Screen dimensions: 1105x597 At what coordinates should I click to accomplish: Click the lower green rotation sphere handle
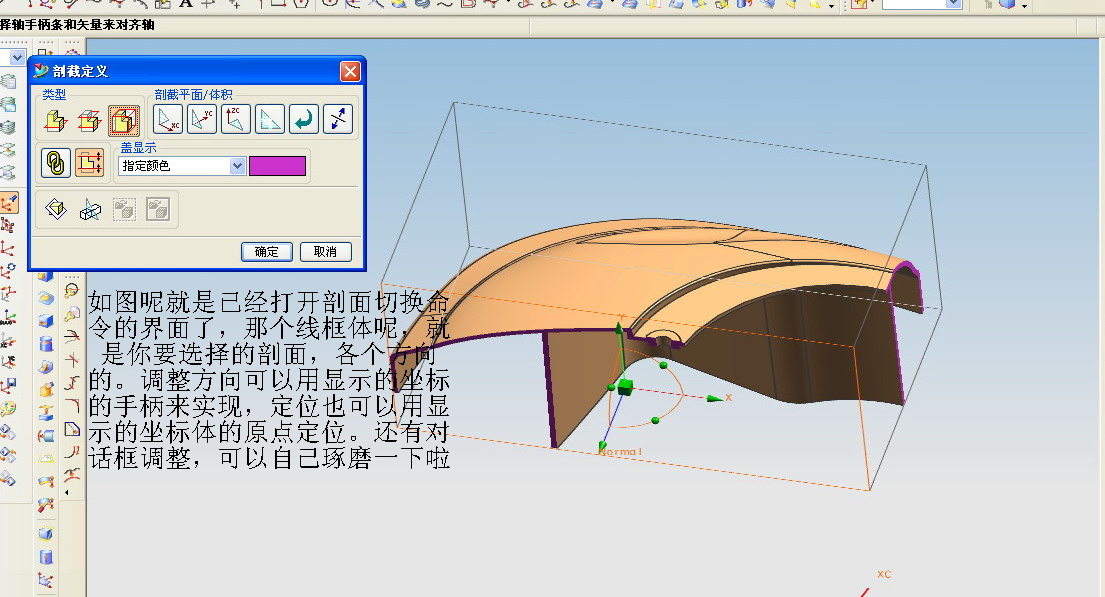pyautogui.click(x=655, y=420)
